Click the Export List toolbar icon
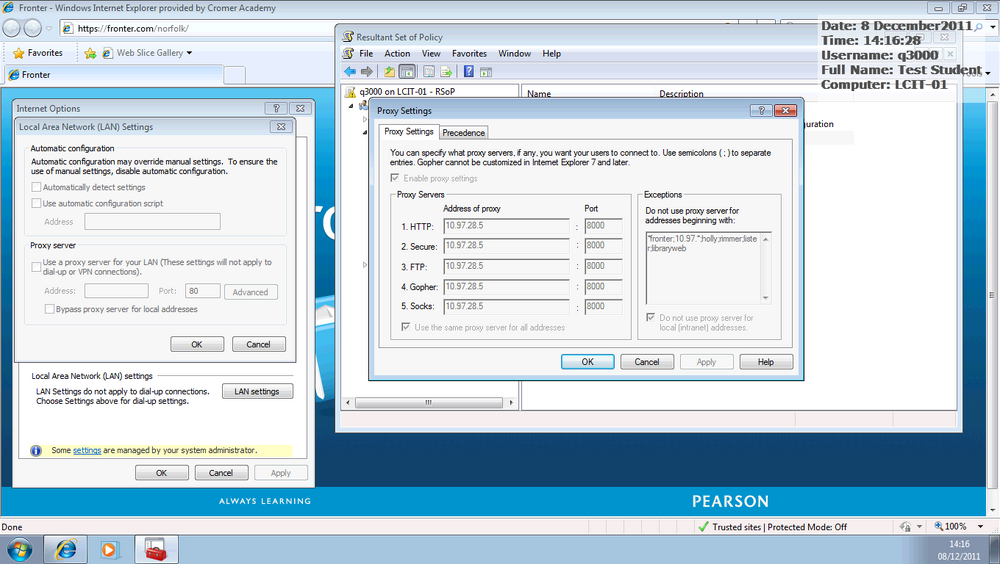1000x564 pixels. [446, 71]
